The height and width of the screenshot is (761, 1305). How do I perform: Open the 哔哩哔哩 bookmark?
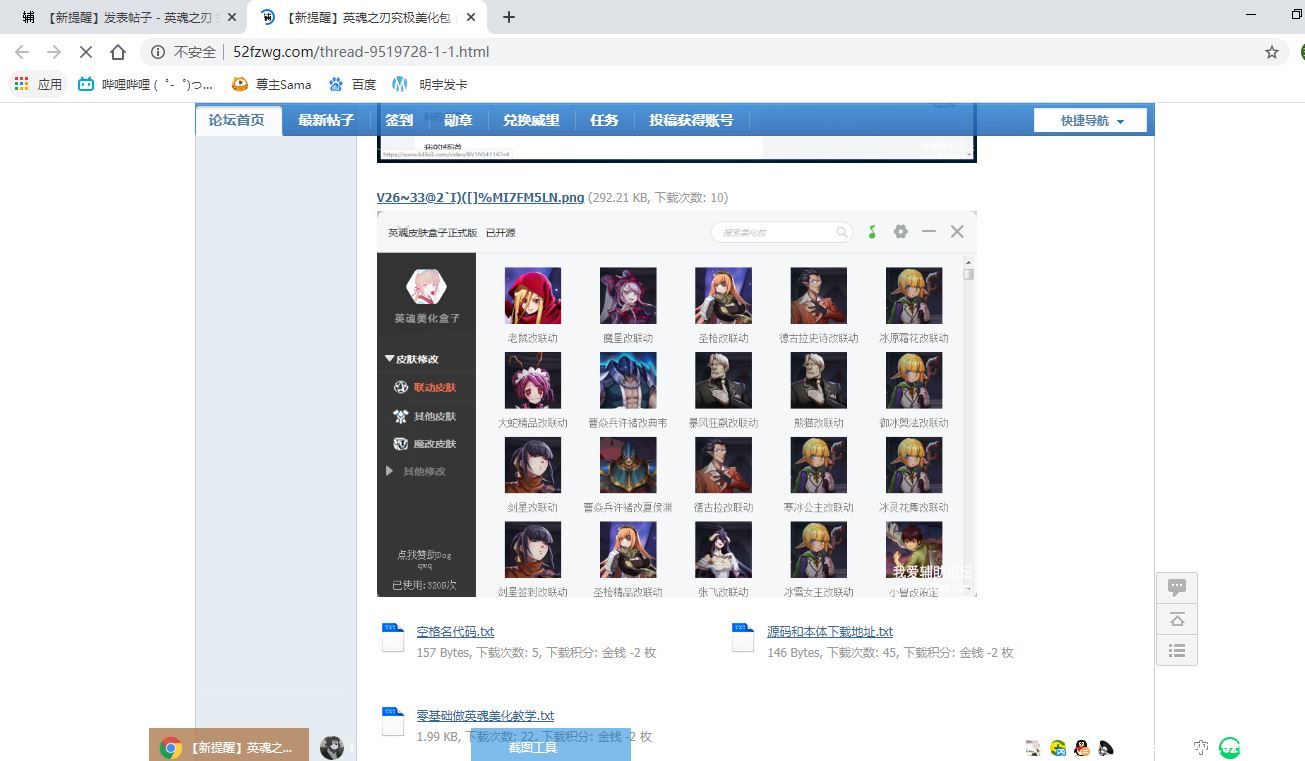click(145, 84)
